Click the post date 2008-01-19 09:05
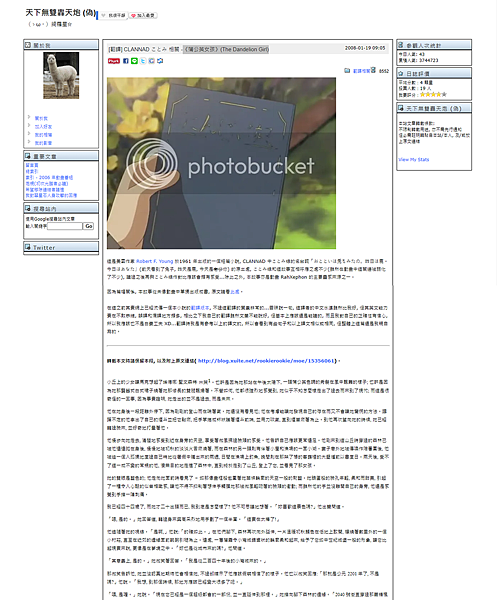The height and width of the screenshot is (600, 497). 365,48
